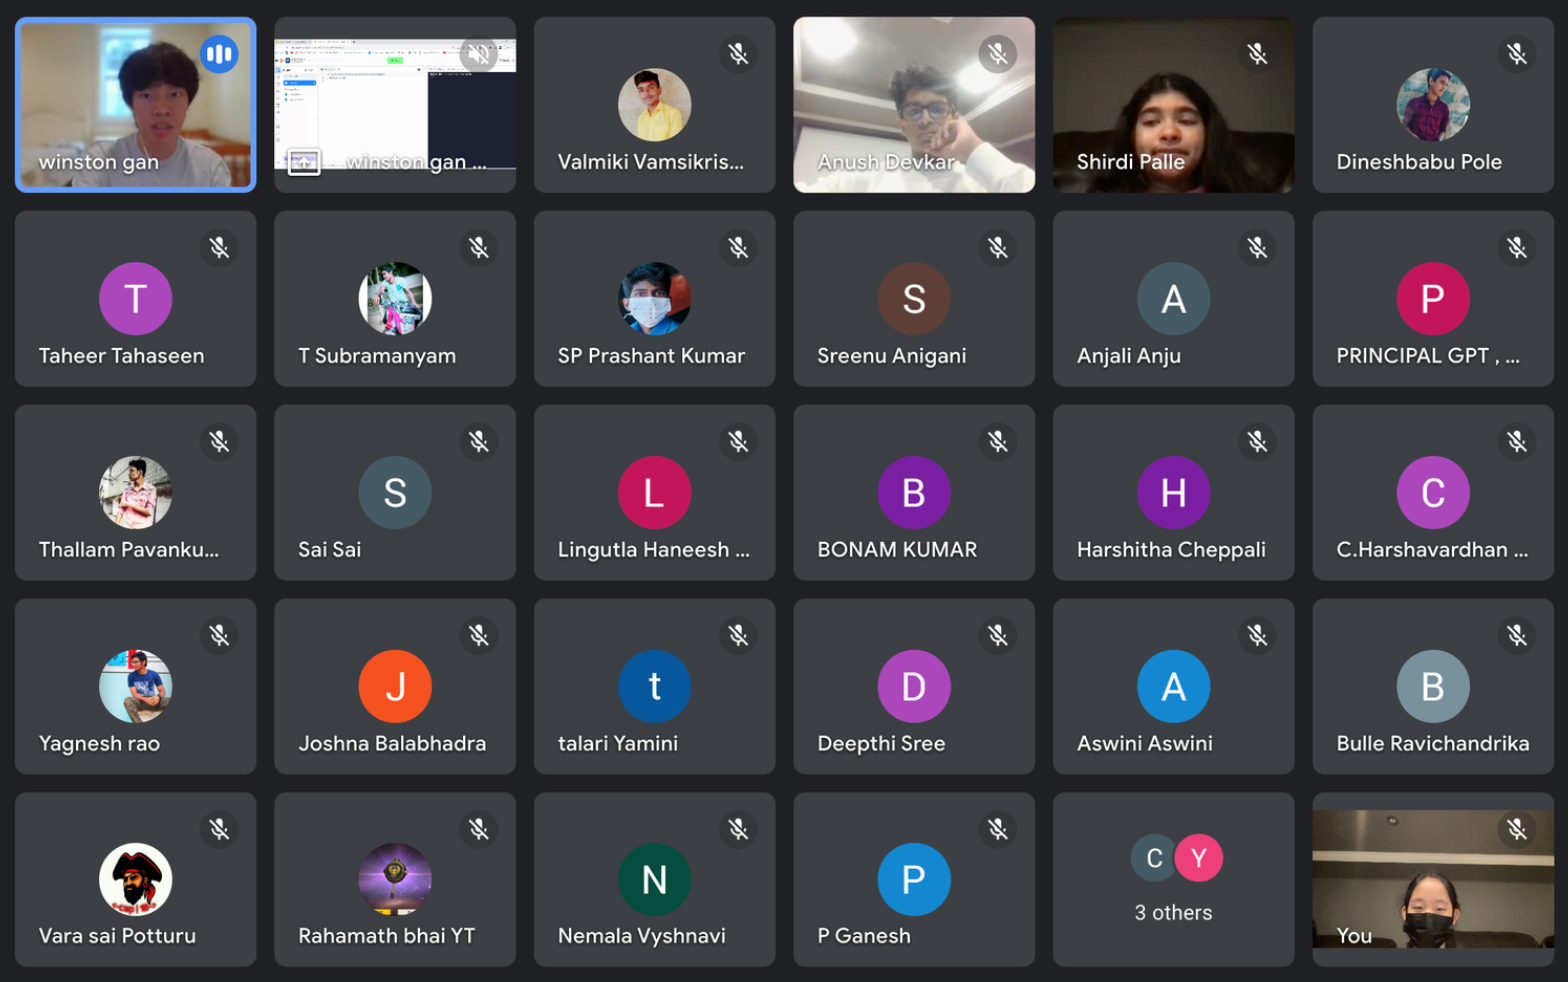Click winston gan's speaking indicator icon
Viewport: 1568px width, 982px height.
tap(219, 54)
